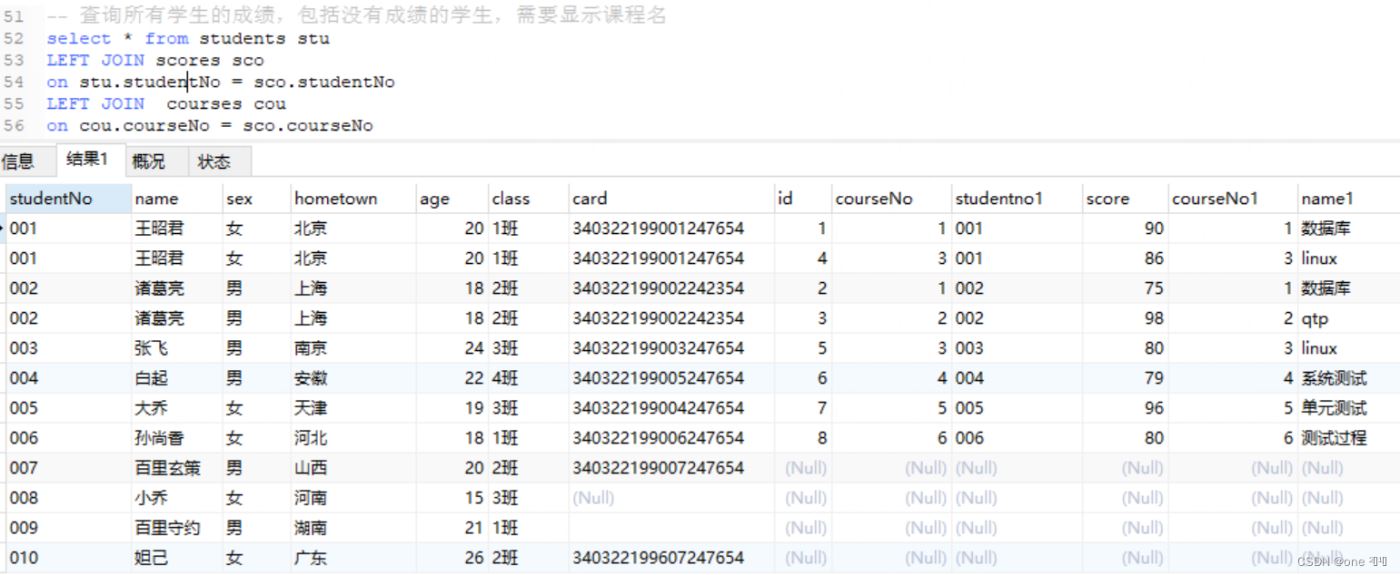Select card cell 340322199607247654
This screenshot has height=575, width=1400.
(658, 558)
